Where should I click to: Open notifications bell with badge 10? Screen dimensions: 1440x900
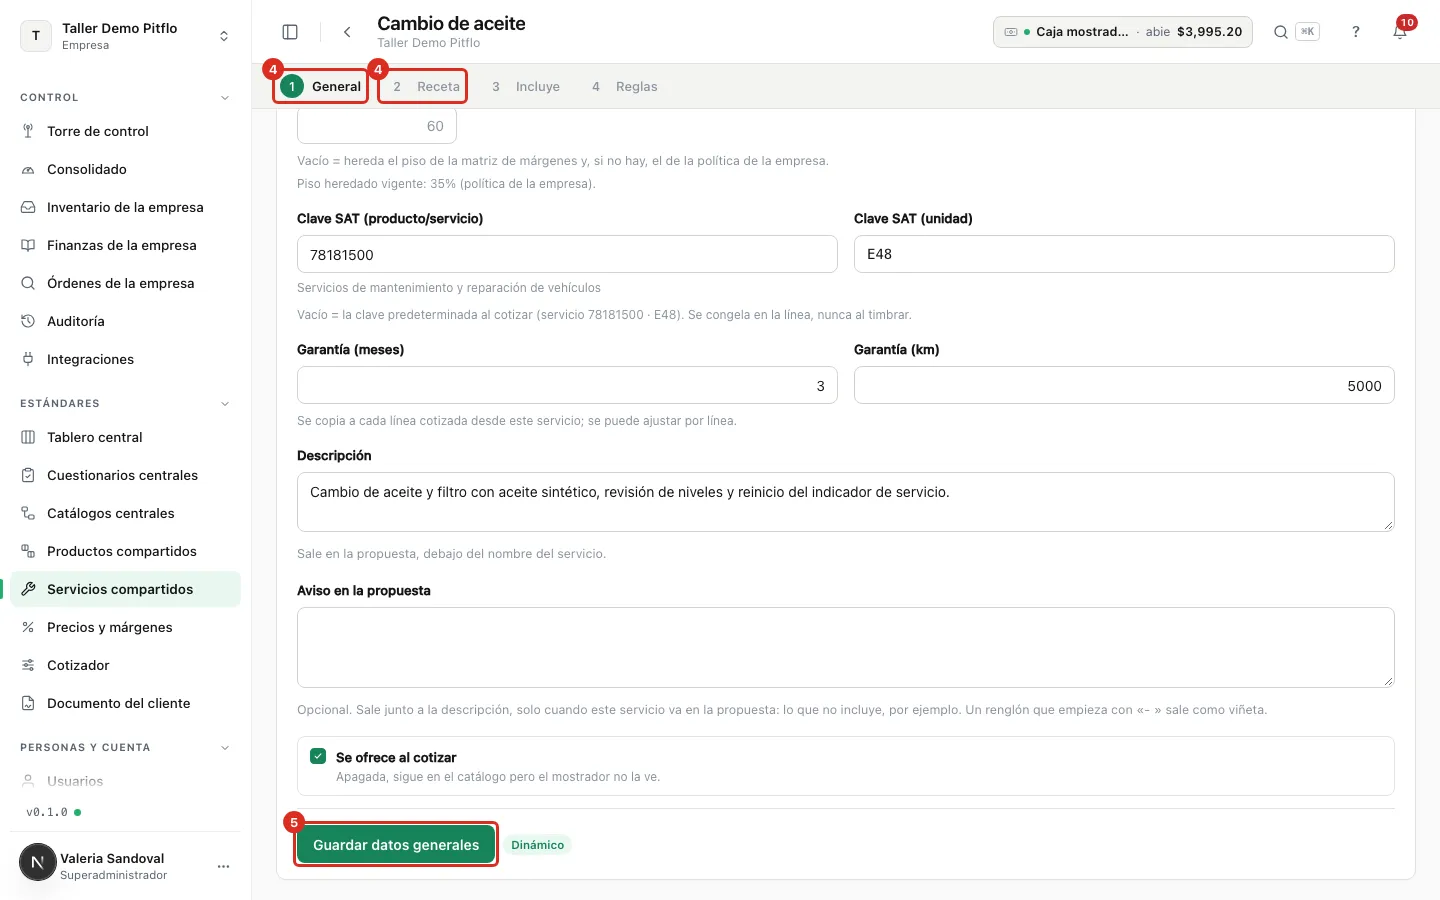click(1400, 32)
